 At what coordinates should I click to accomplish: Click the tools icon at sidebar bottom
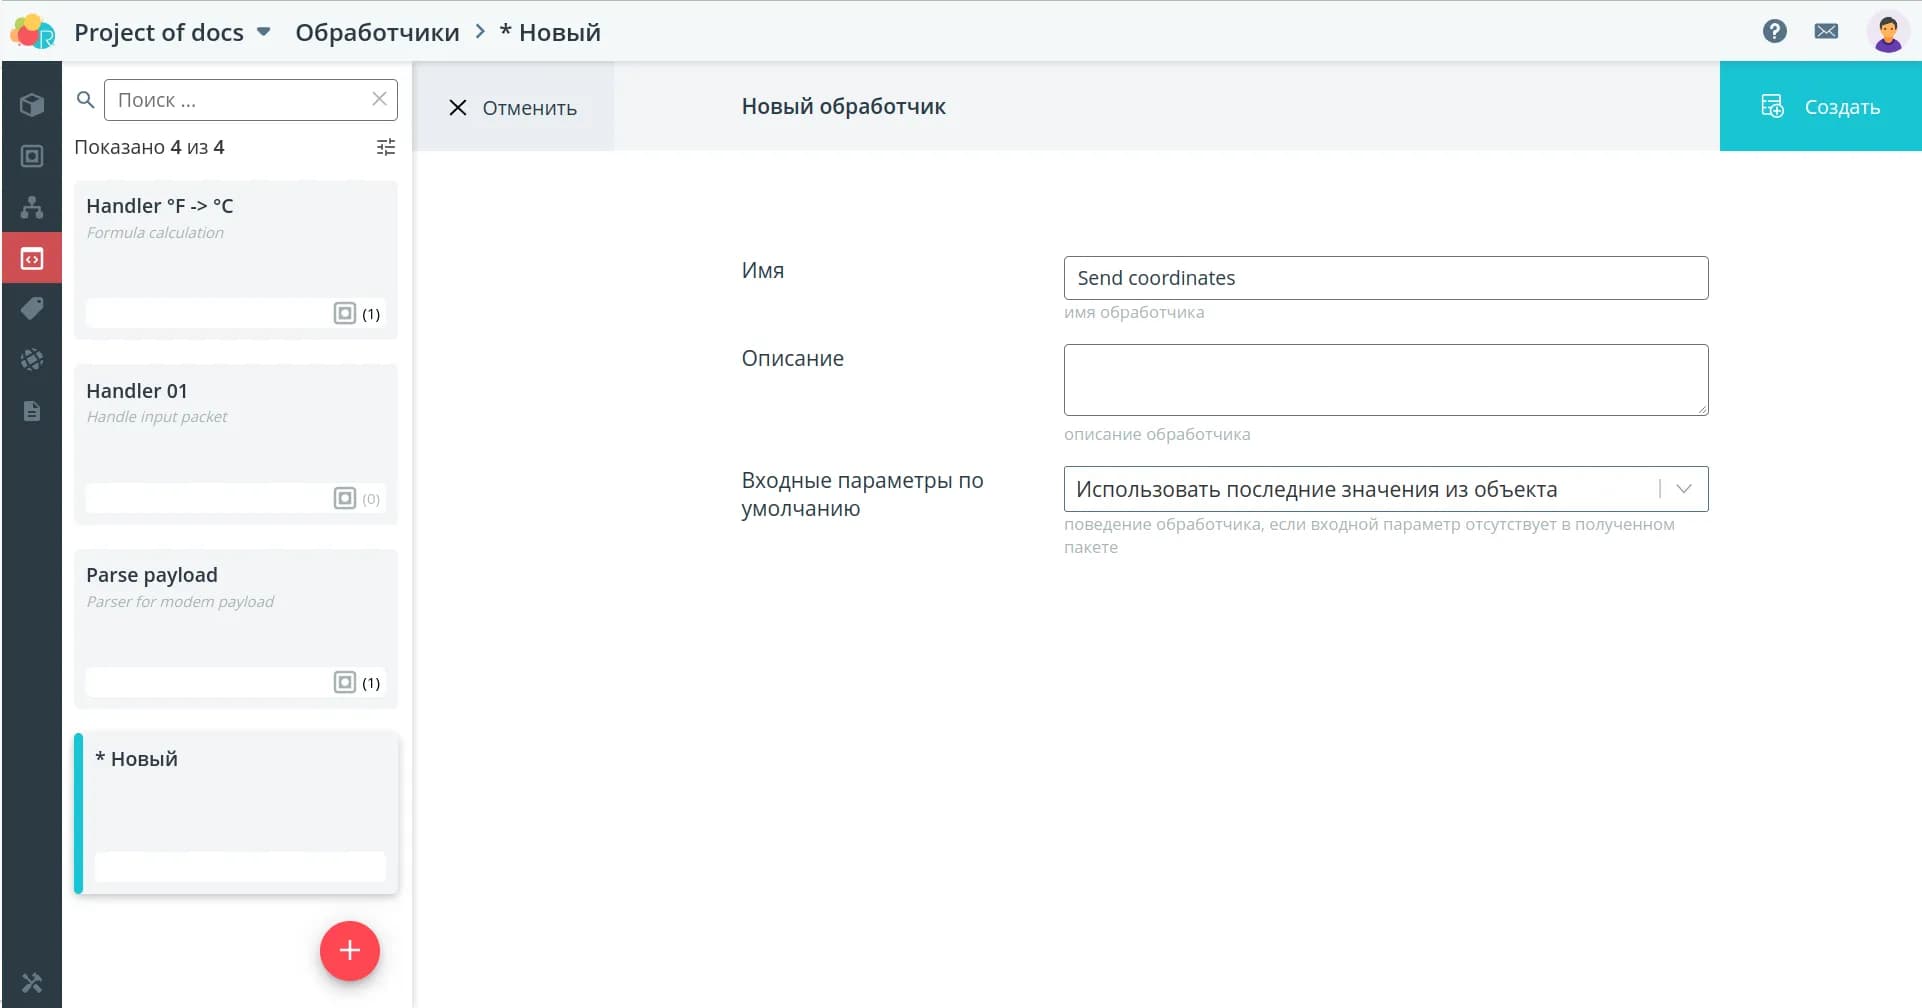pyautogui.click(x=32, y=983)
